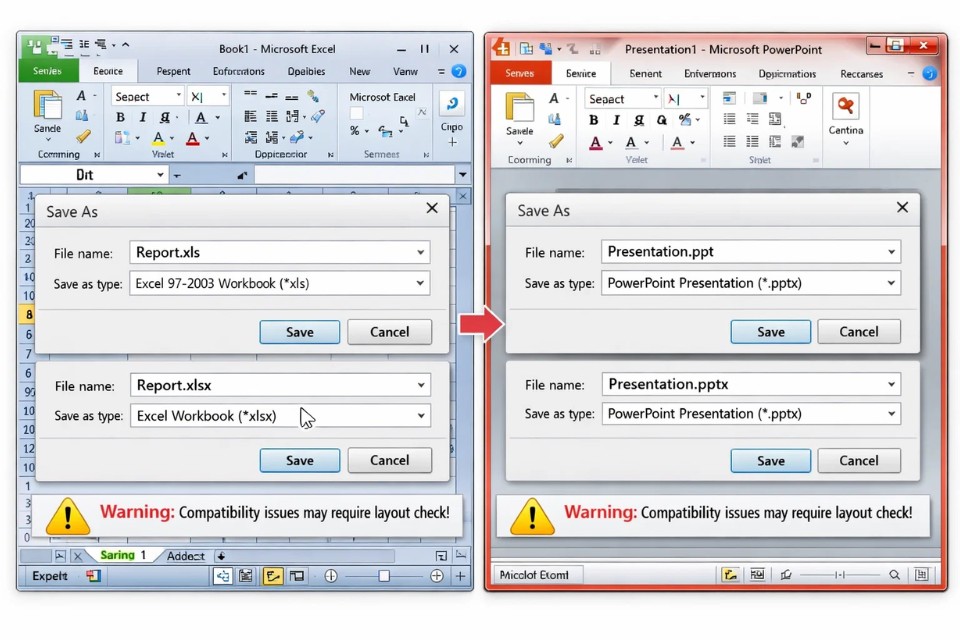Toggle Italic formatting in PowerPoint's ribbon
This screenshot has width=960, height=640.
[616, 119]
